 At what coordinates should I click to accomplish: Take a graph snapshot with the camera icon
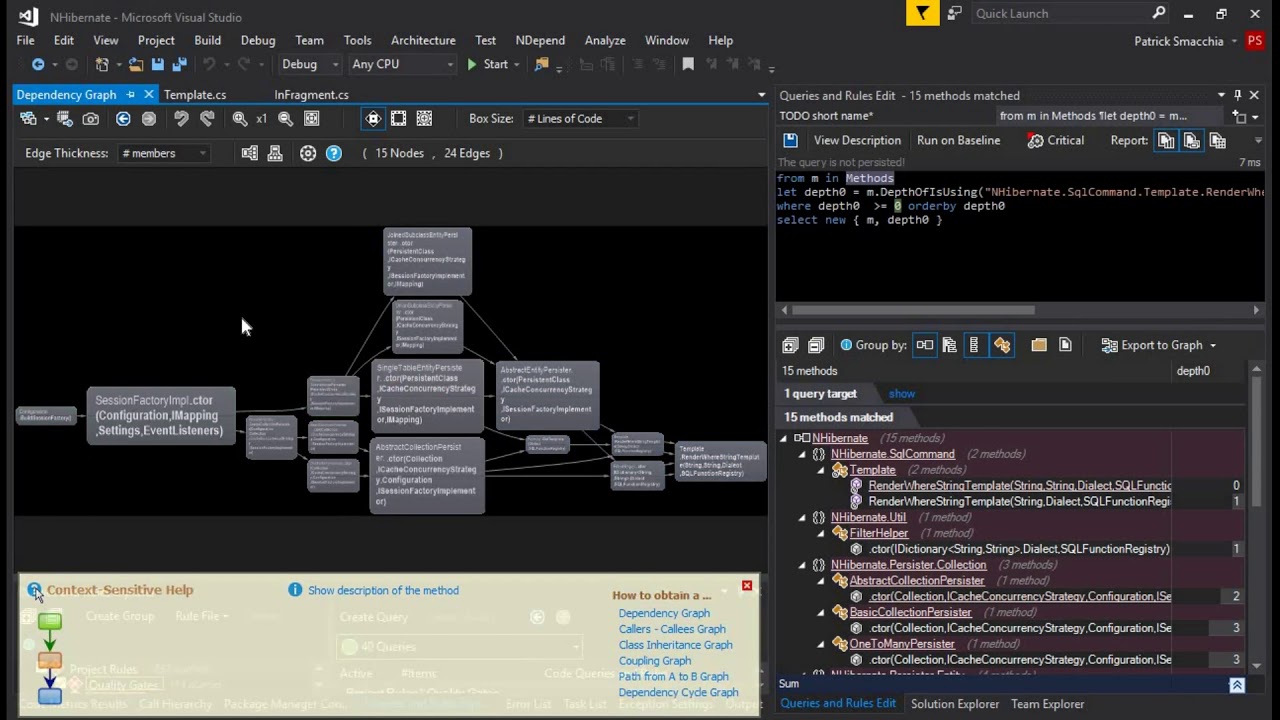(x=91, y=118)
